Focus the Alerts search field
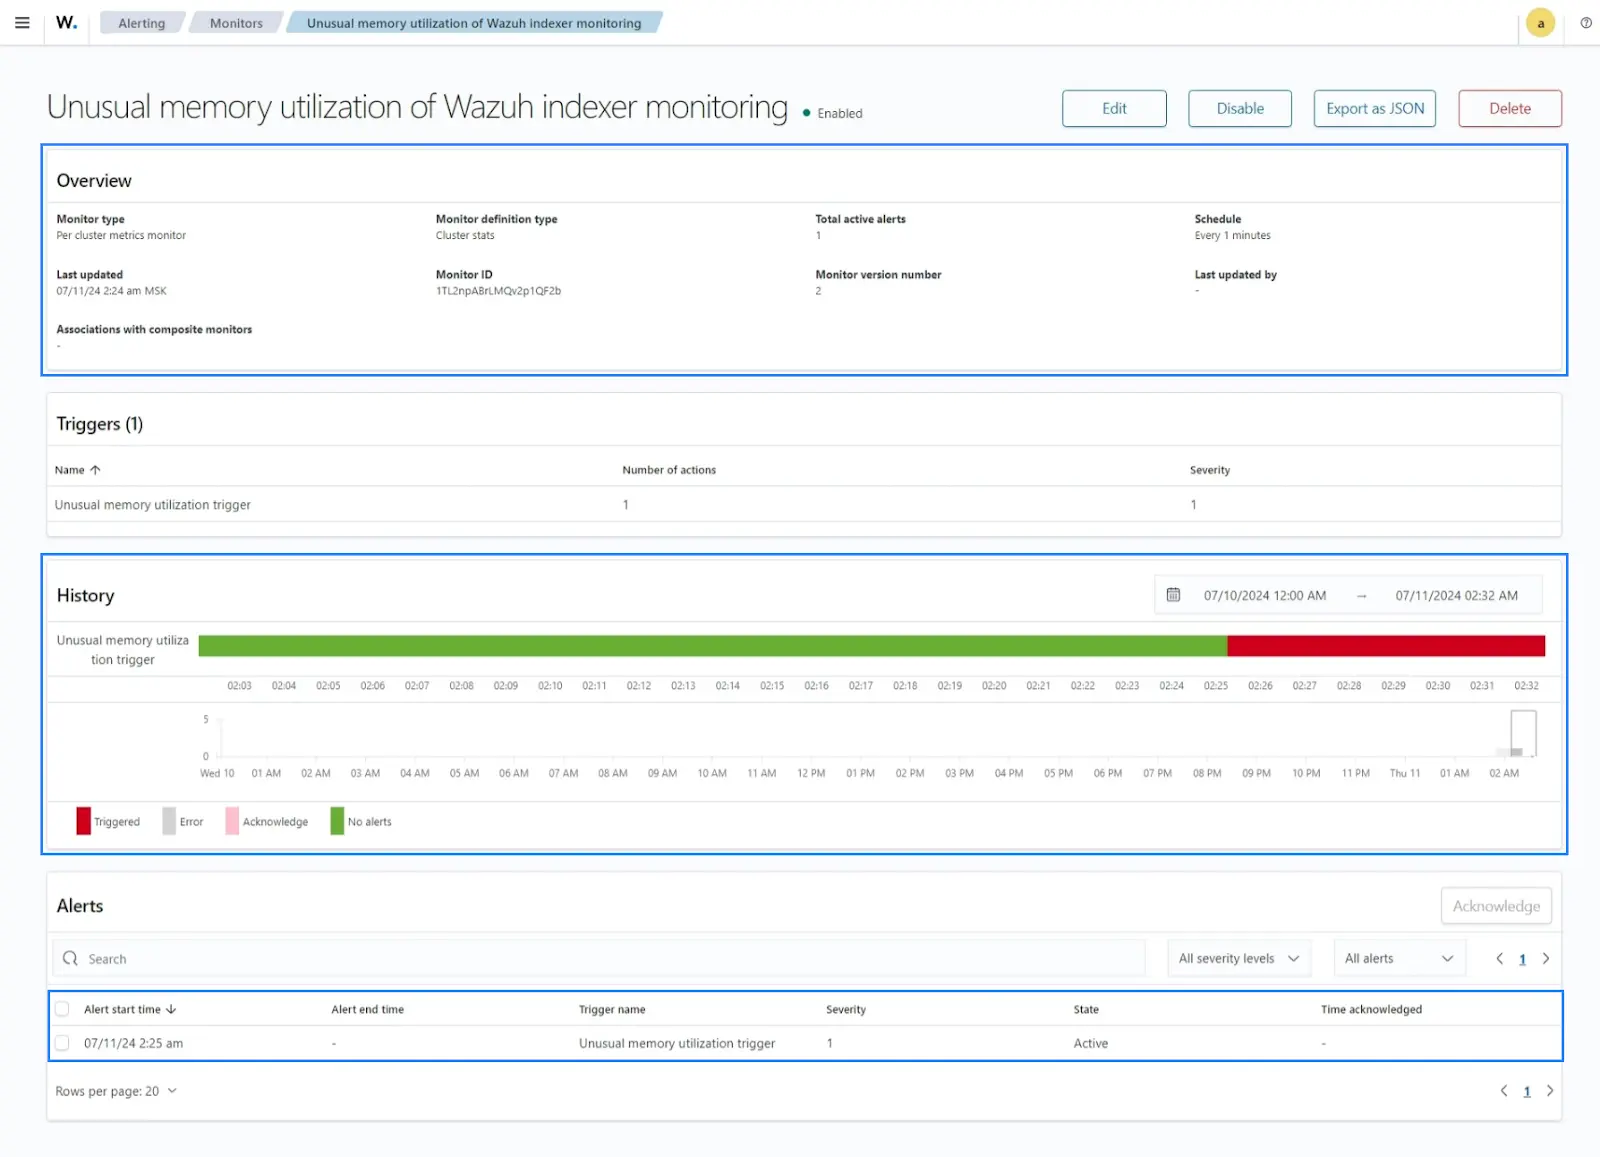 [598, 958]
